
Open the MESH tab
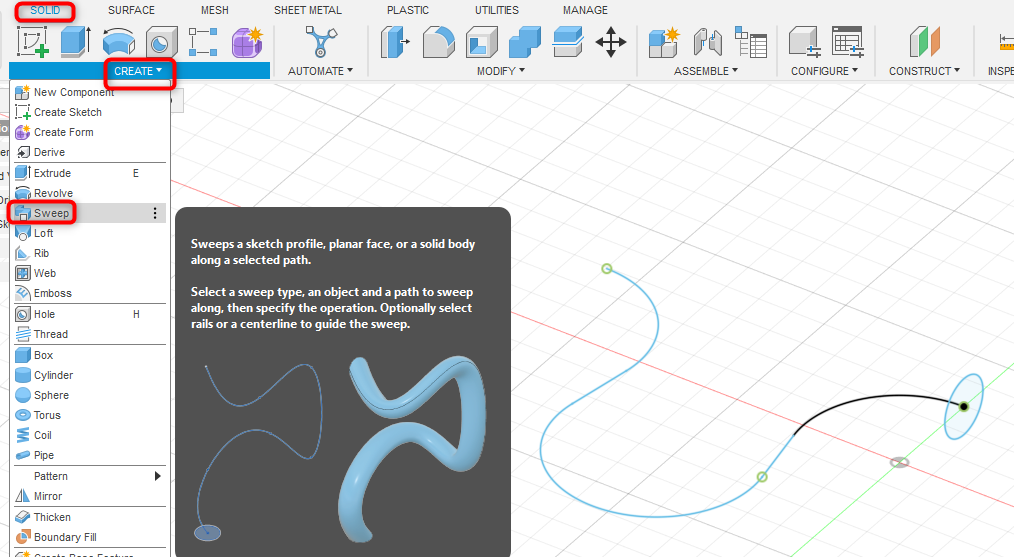pos(215,10)
